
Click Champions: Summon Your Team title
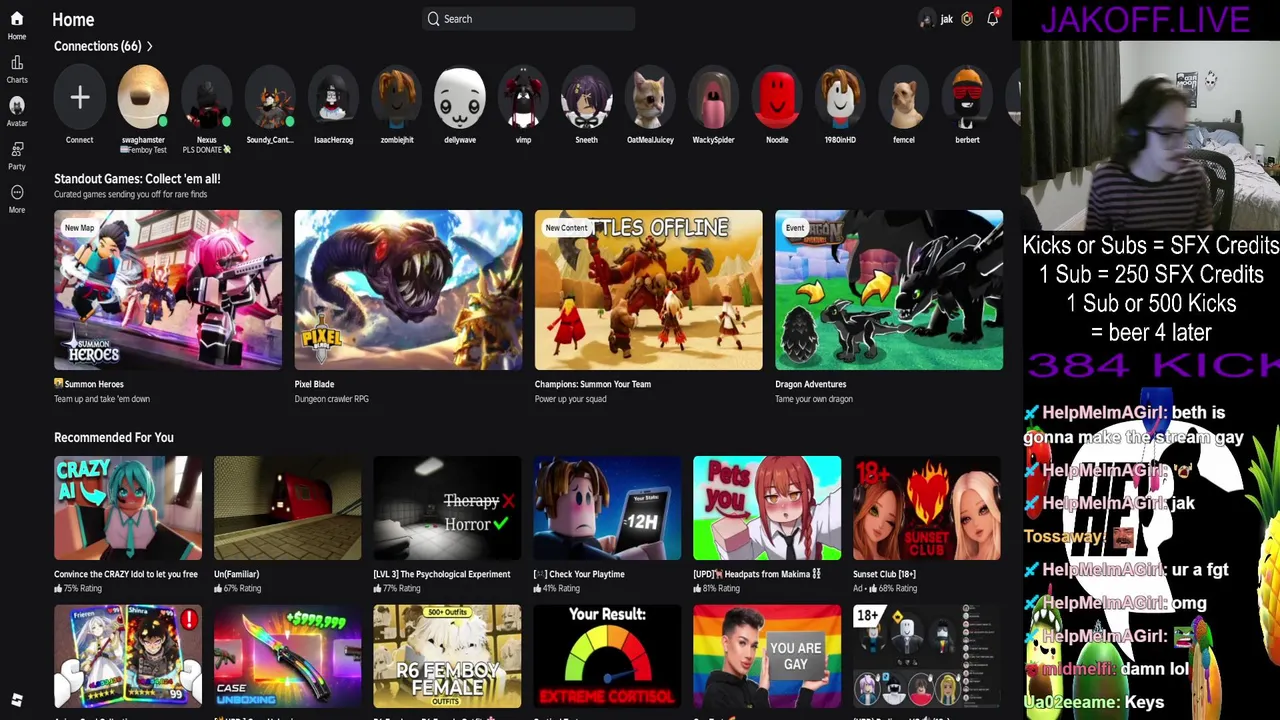pyautogui.click(x=593, y=384)
